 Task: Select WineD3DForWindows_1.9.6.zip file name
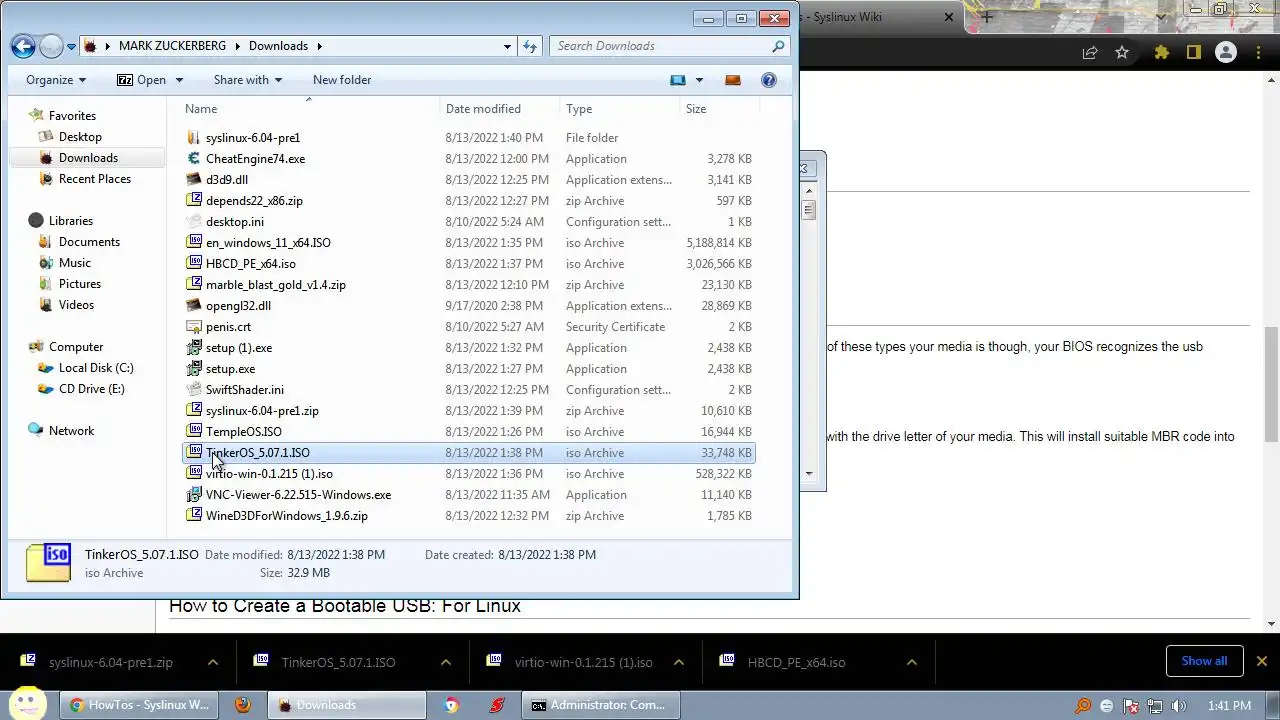click(x=287, y=516)
